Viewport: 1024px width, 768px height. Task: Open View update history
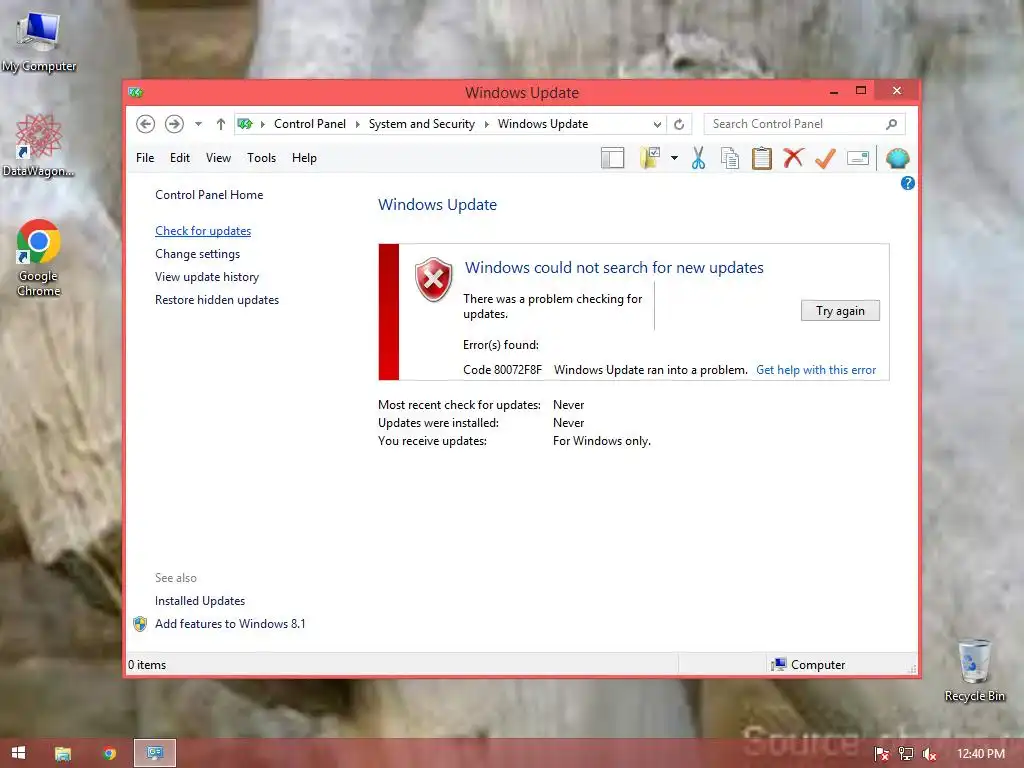pos(207,277)
